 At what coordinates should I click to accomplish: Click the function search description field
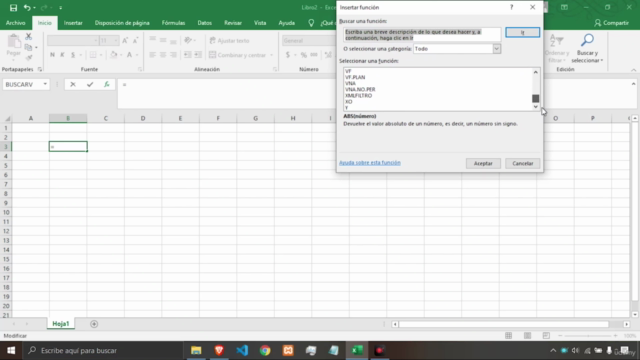pyautogui.click(x=422, y=35)
